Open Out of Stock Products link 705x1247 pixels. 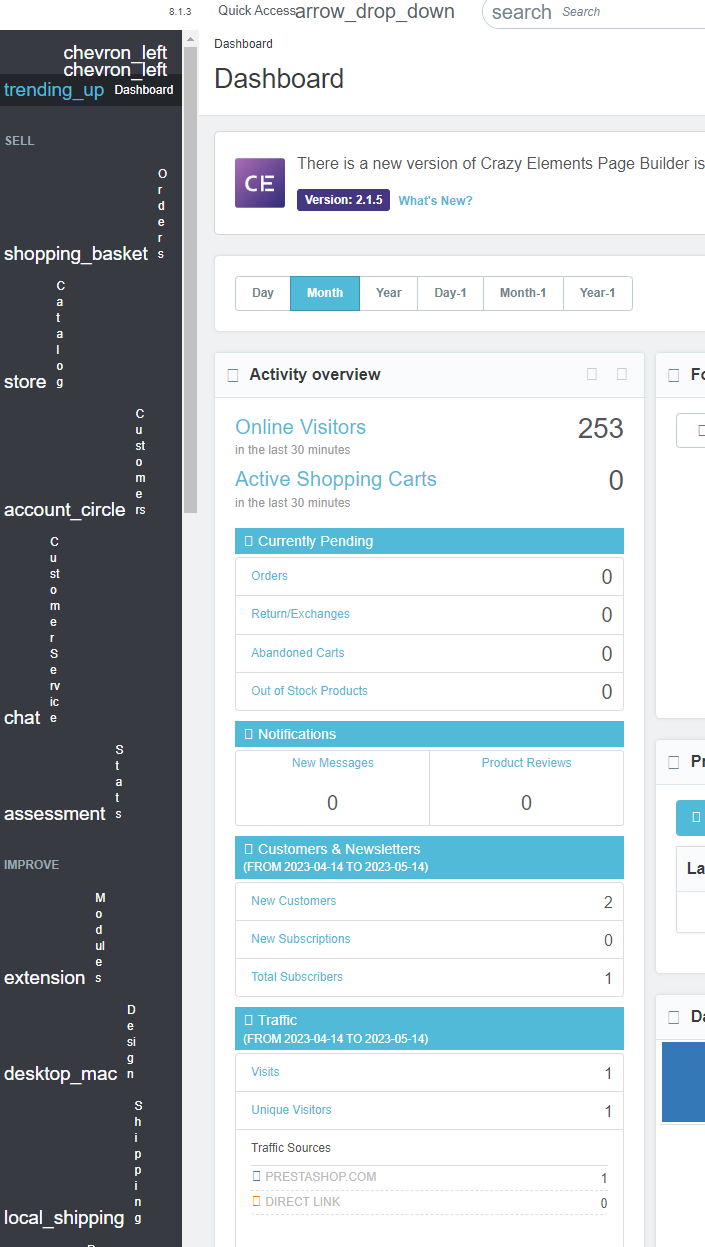[309, 691]
